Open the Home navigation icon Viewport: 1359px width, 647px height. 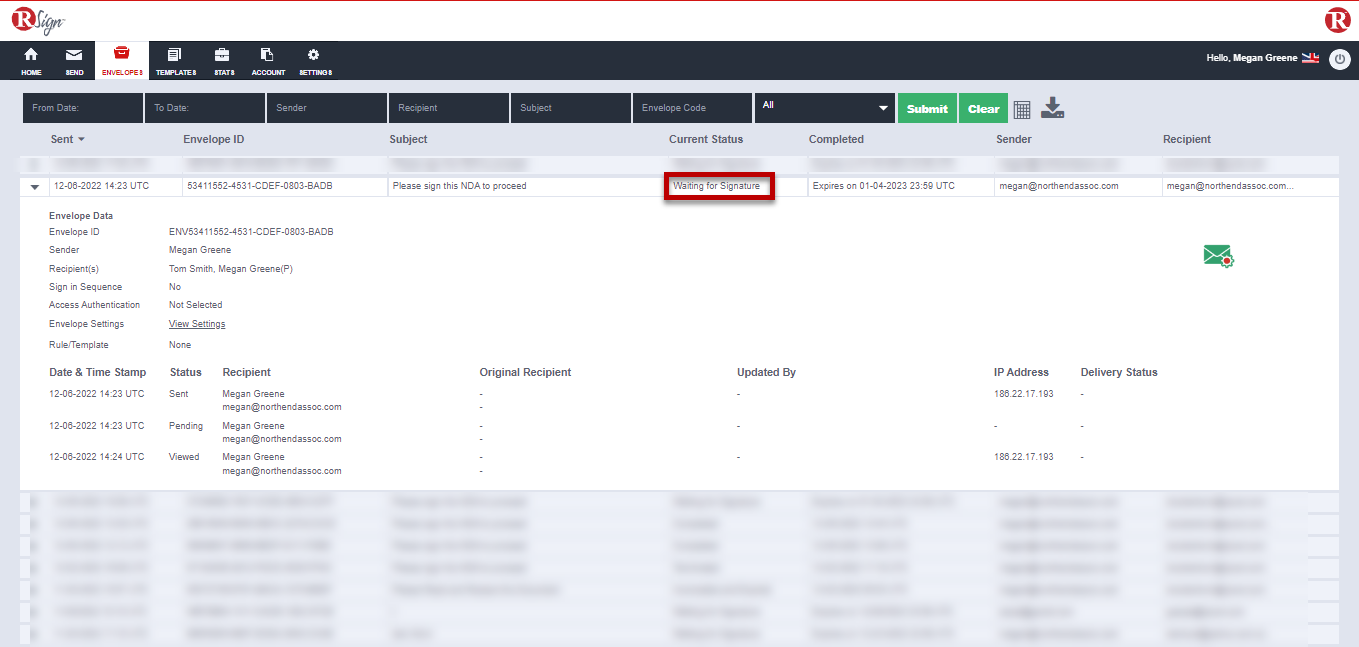point(31,60)
